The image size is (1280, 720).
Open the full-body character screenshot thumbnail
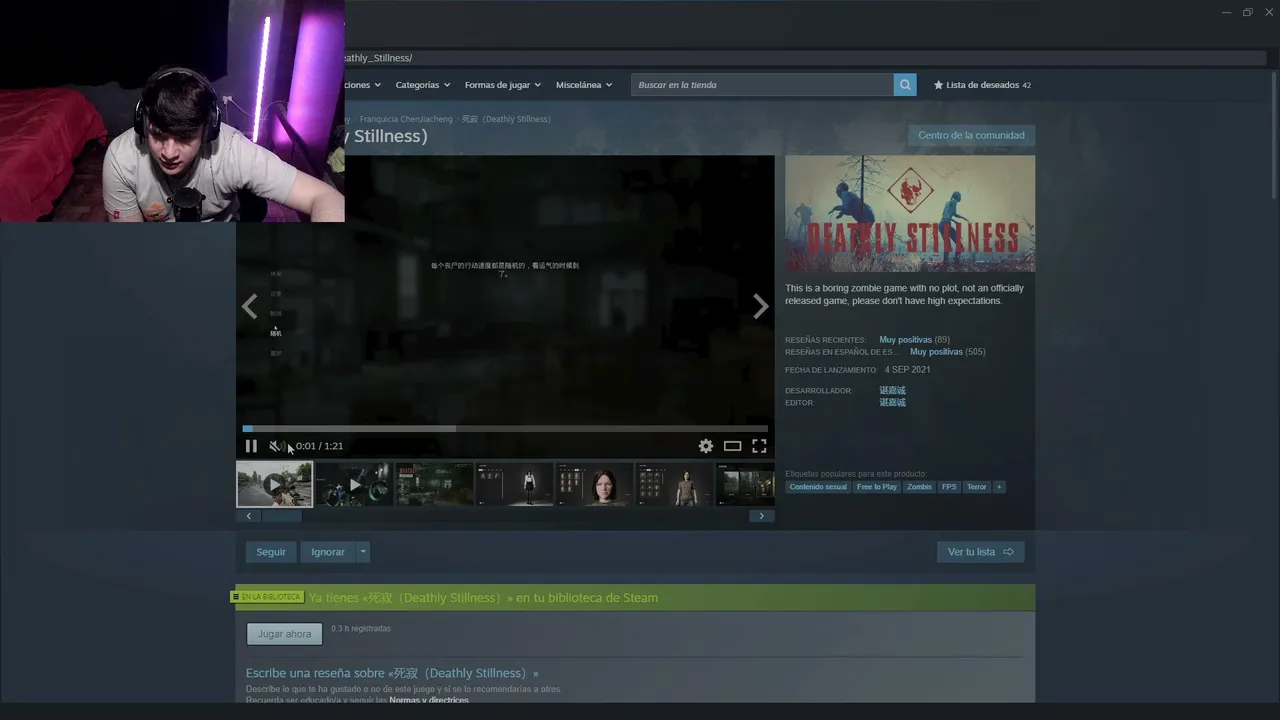[514, 484]
